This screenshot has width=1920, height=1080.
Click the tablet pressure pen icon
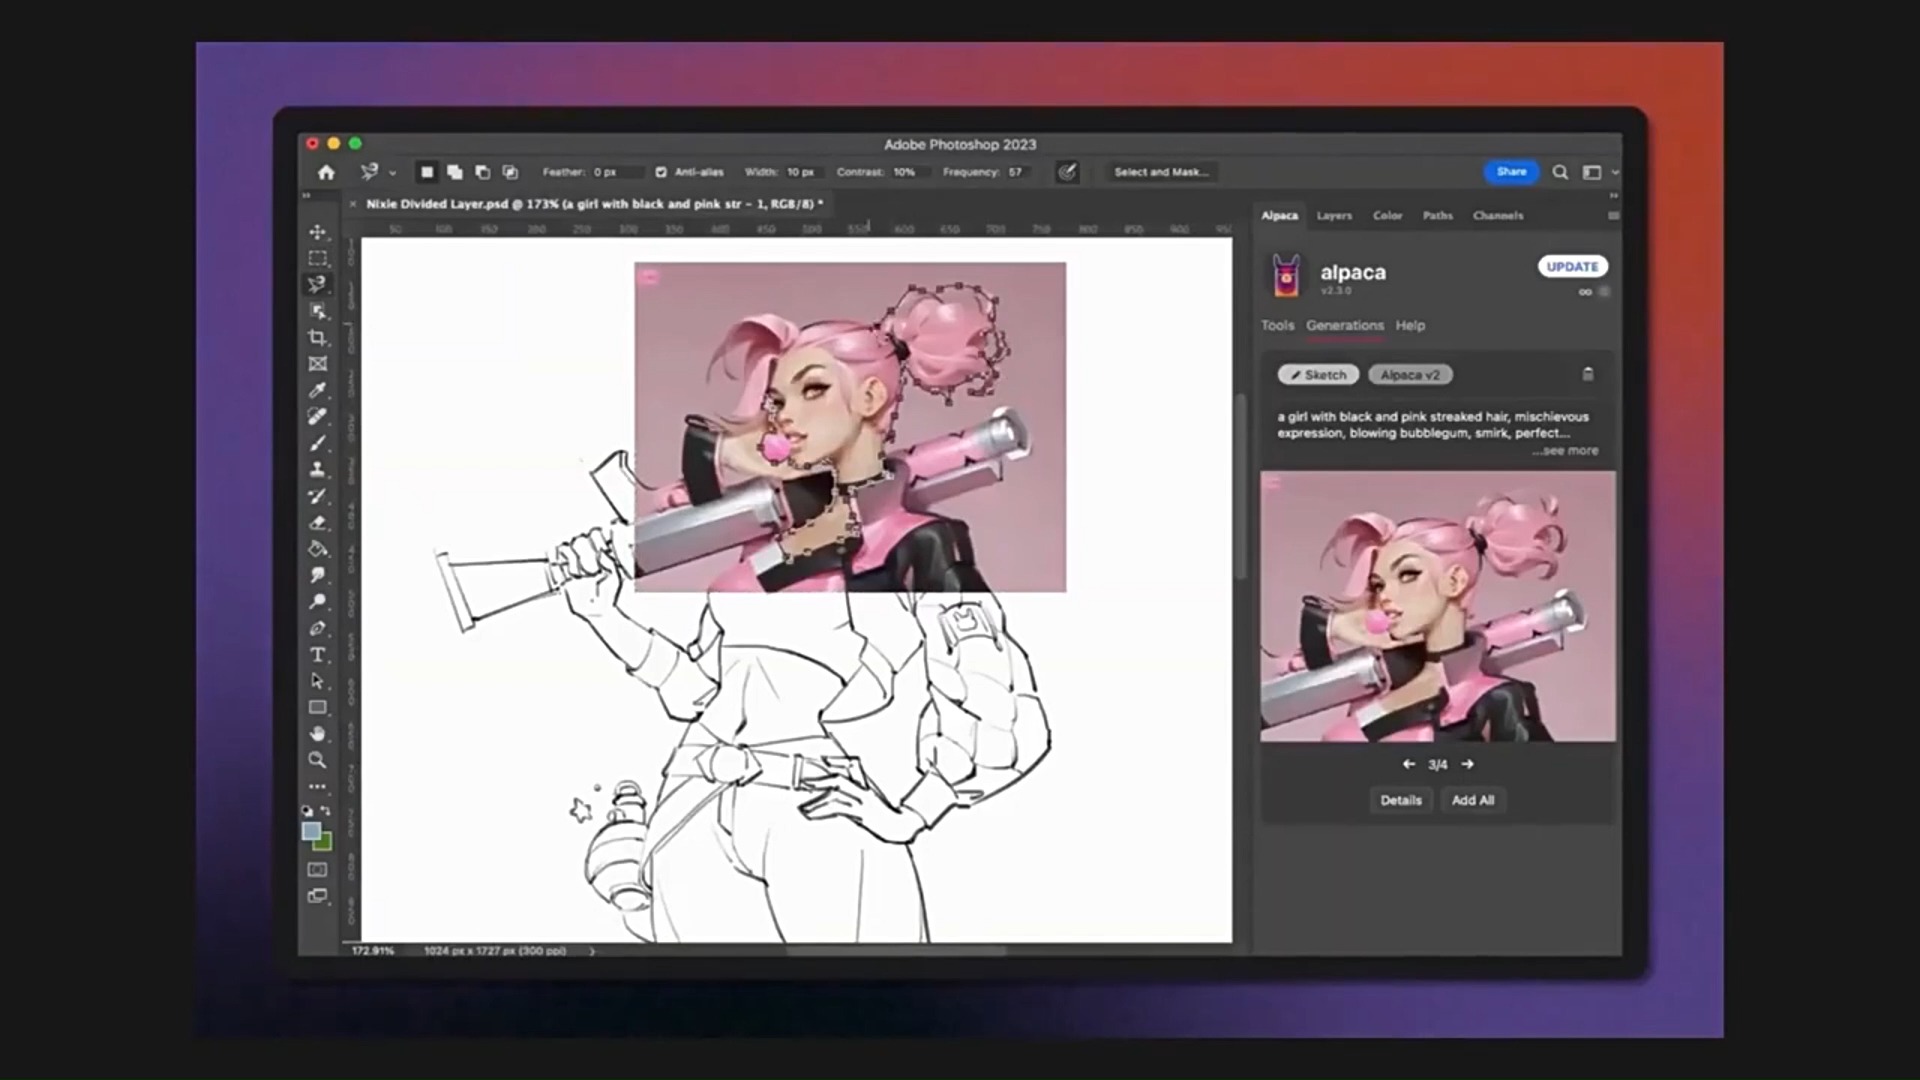tap(1067, 172)
